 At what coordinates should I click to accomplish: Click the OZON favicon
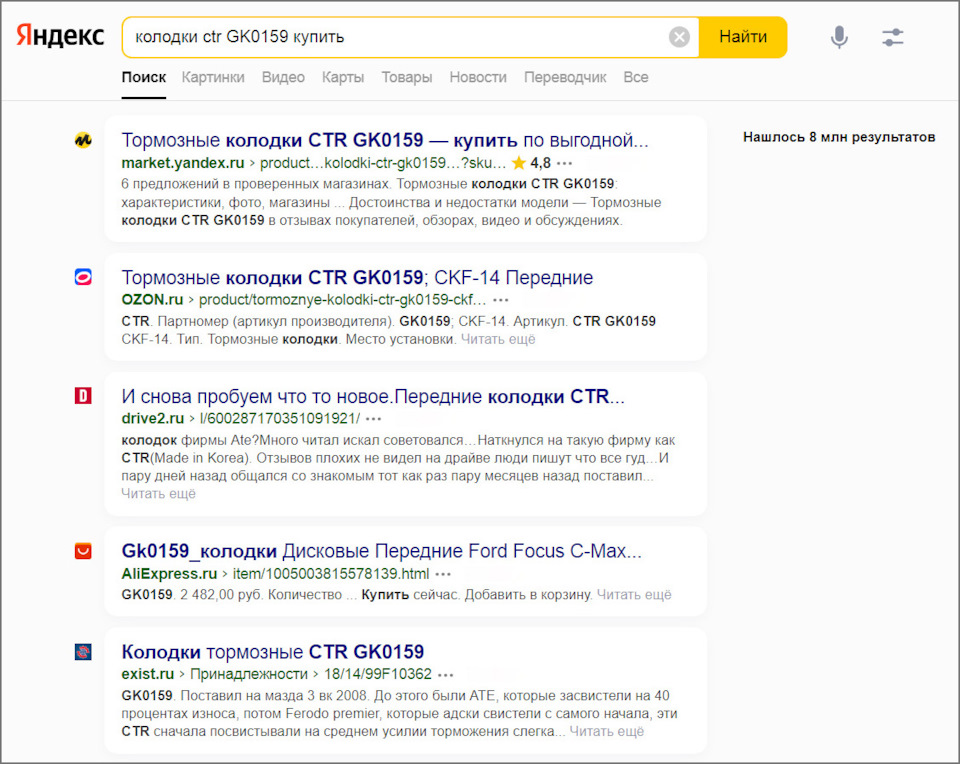(x=83, y=278)
